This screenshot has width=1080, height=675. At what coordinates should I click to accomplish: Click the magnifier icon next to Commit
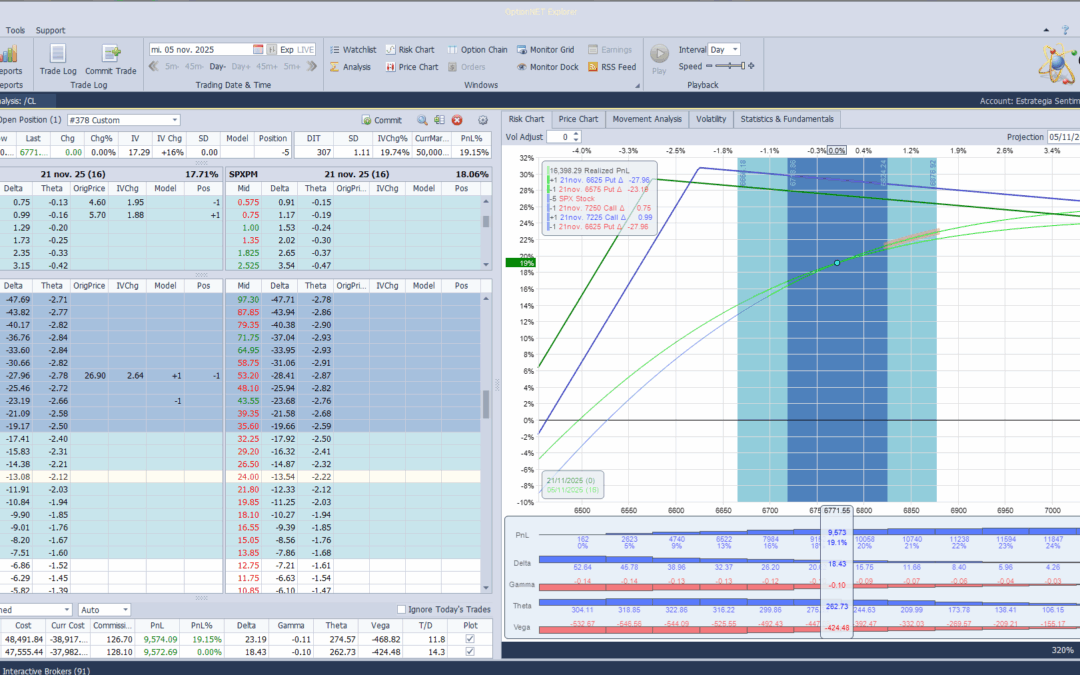click(422, 120)
